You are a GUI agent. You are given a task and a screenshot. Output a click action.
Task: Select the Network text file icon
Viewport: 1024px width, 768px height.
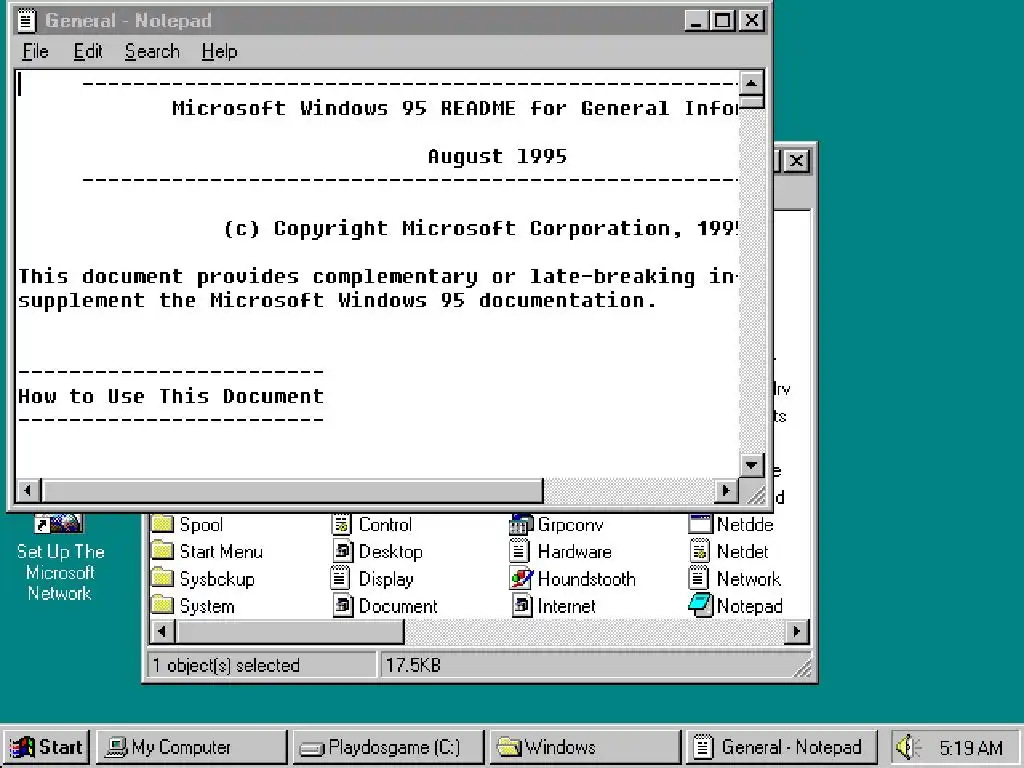(698, 579)
